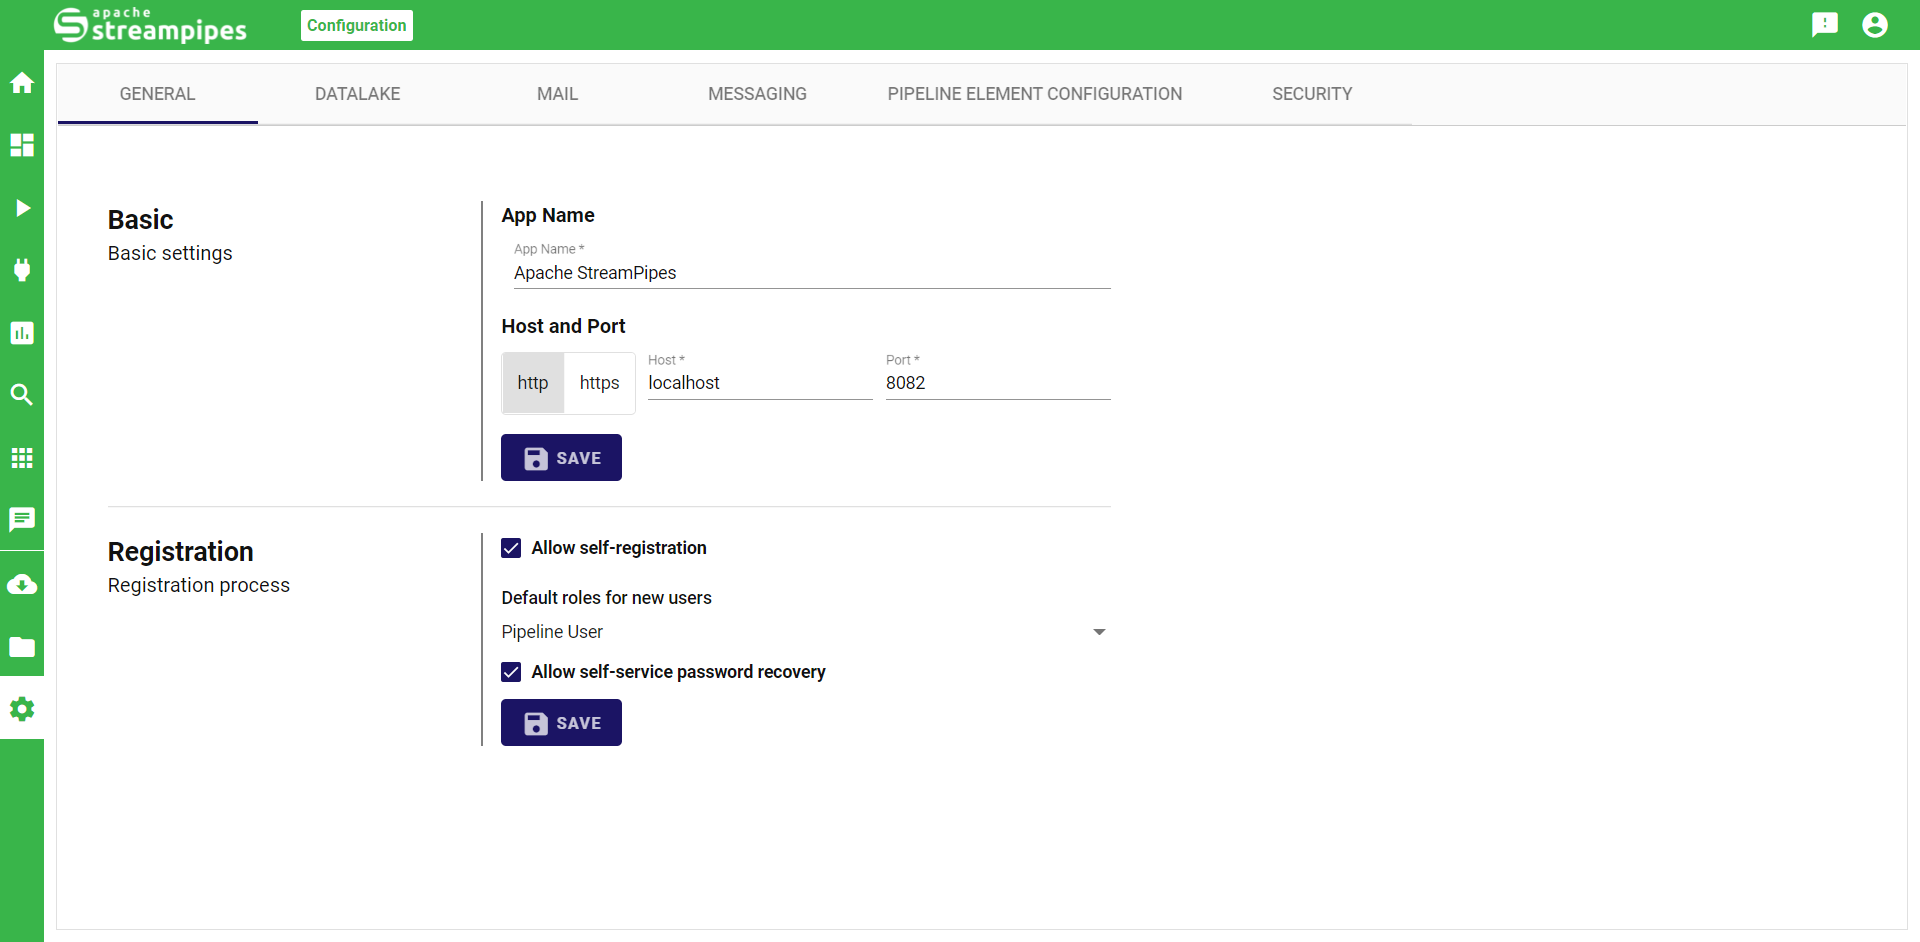The image size is (1920, 942).
Task: Select the http protocol toggle
Action: click(x=533, y=383)
